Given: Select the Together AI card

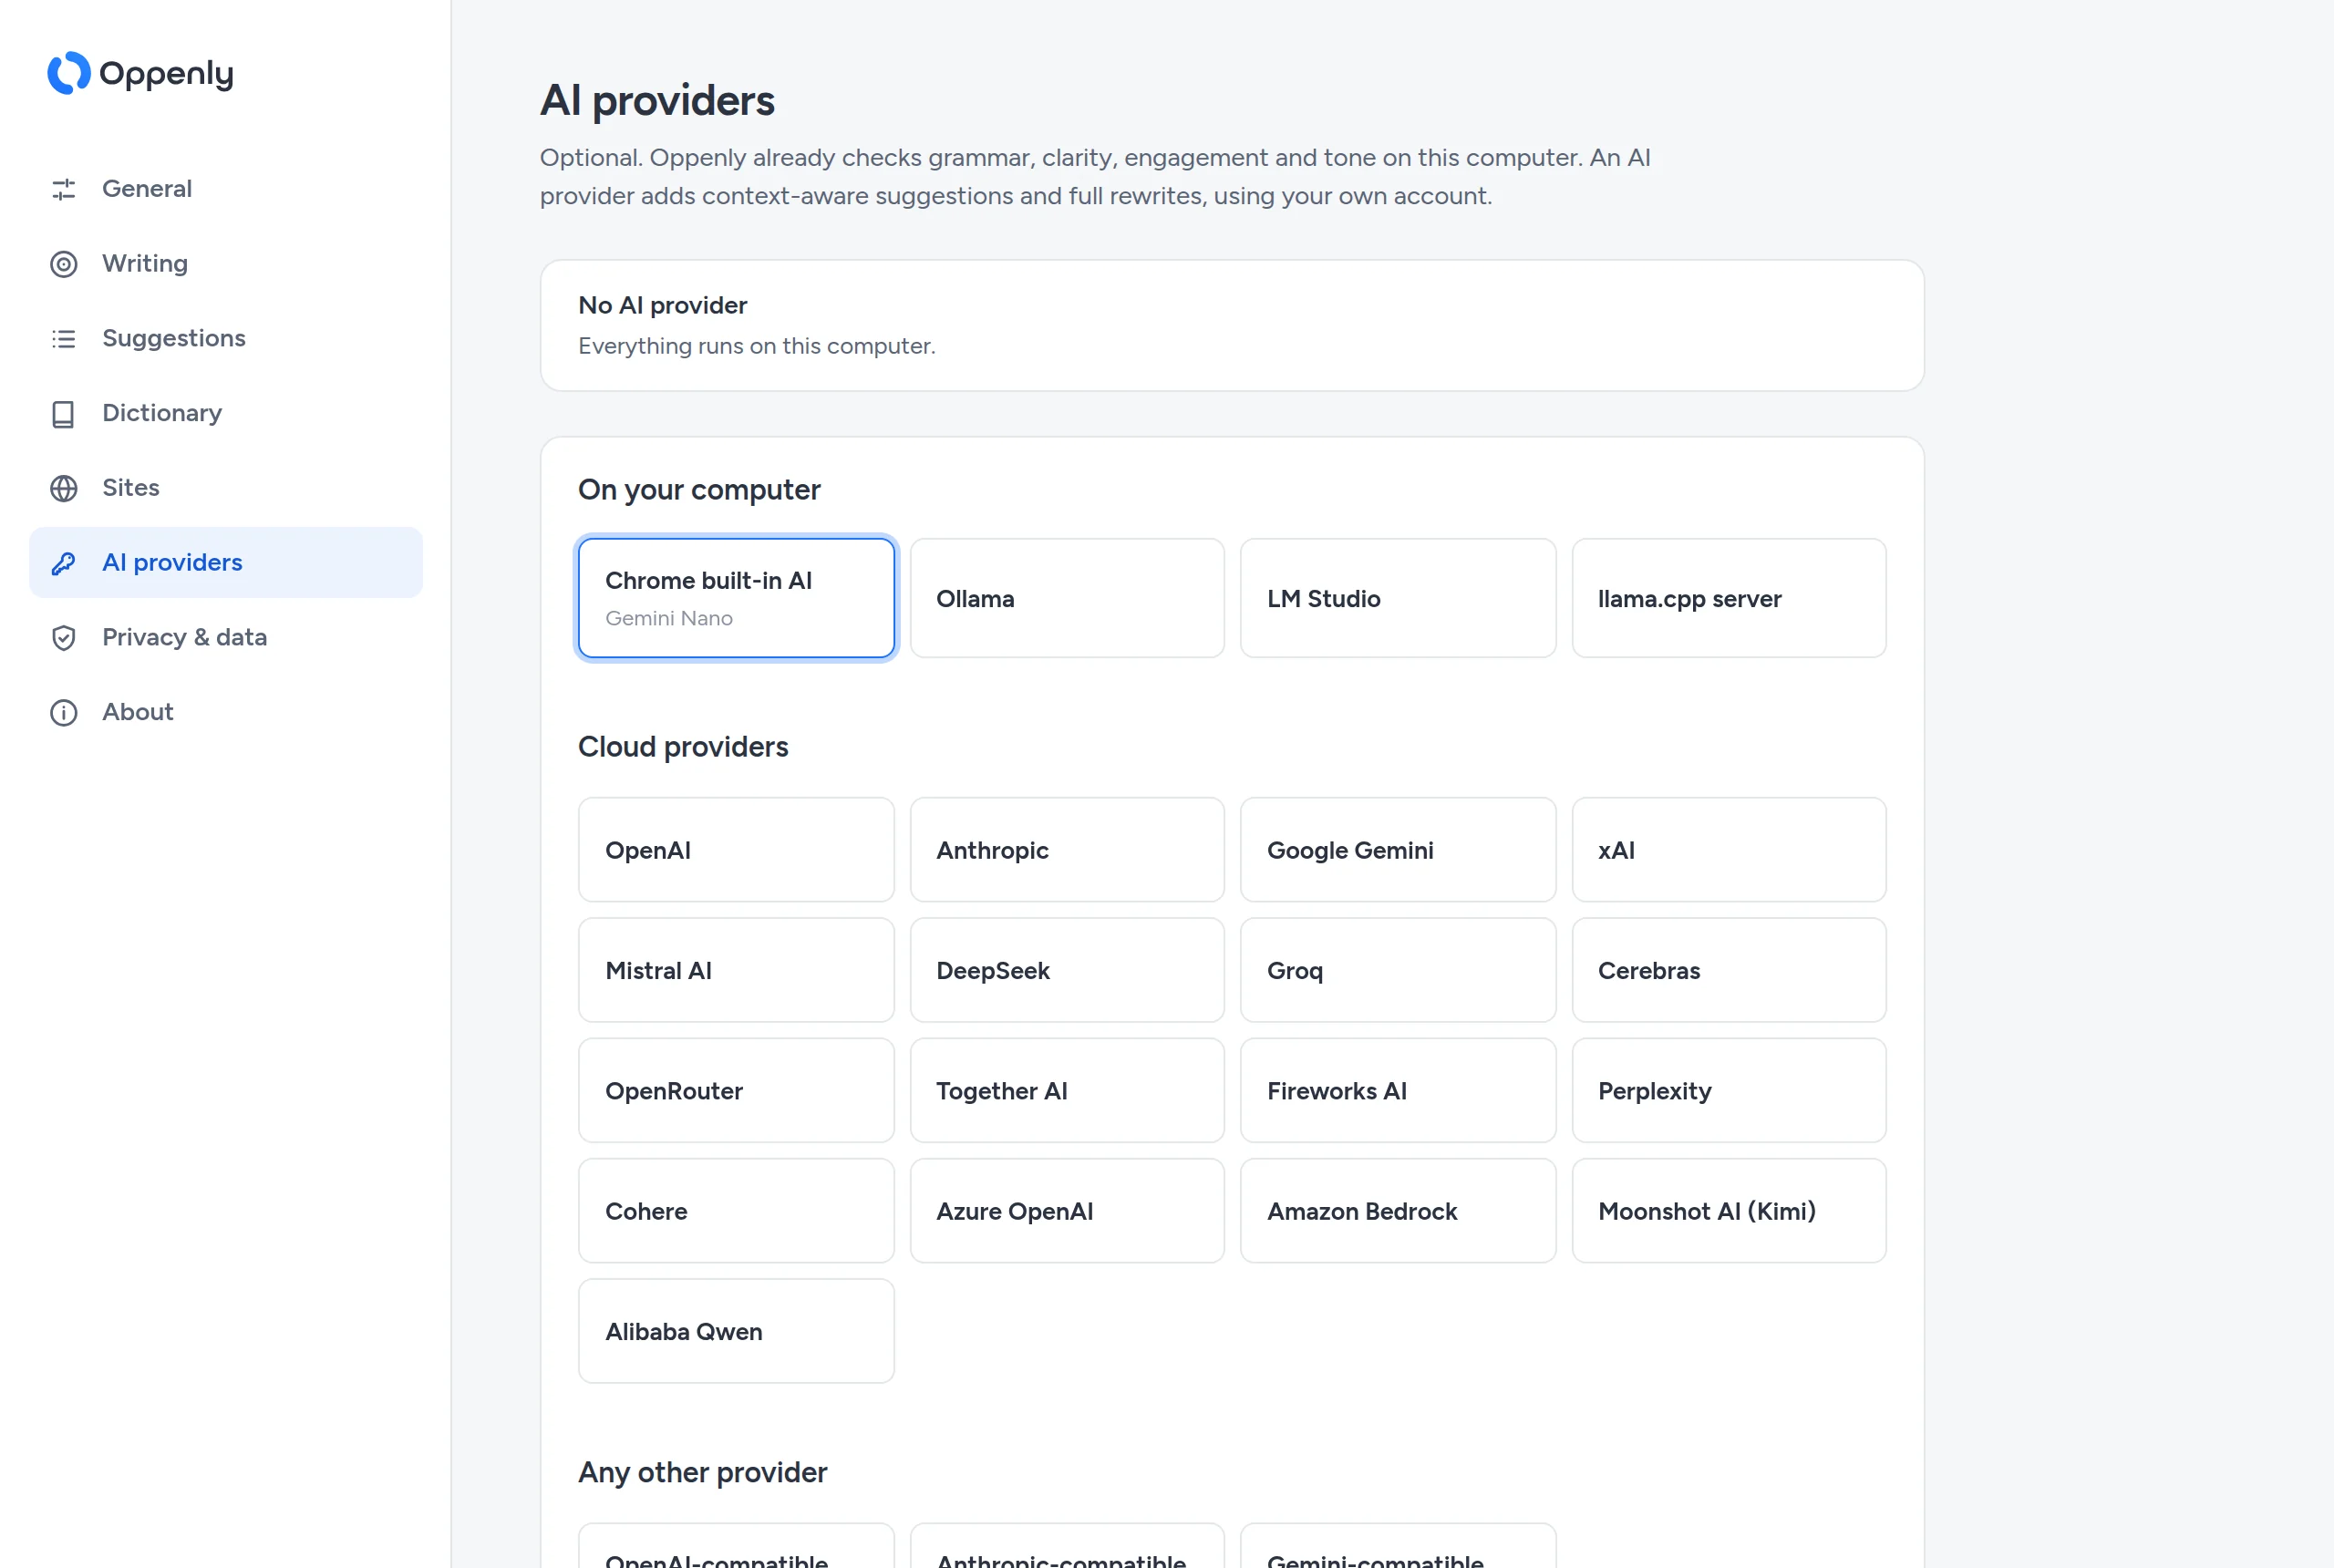Looking at the screenshot, I should 1067,1091.
